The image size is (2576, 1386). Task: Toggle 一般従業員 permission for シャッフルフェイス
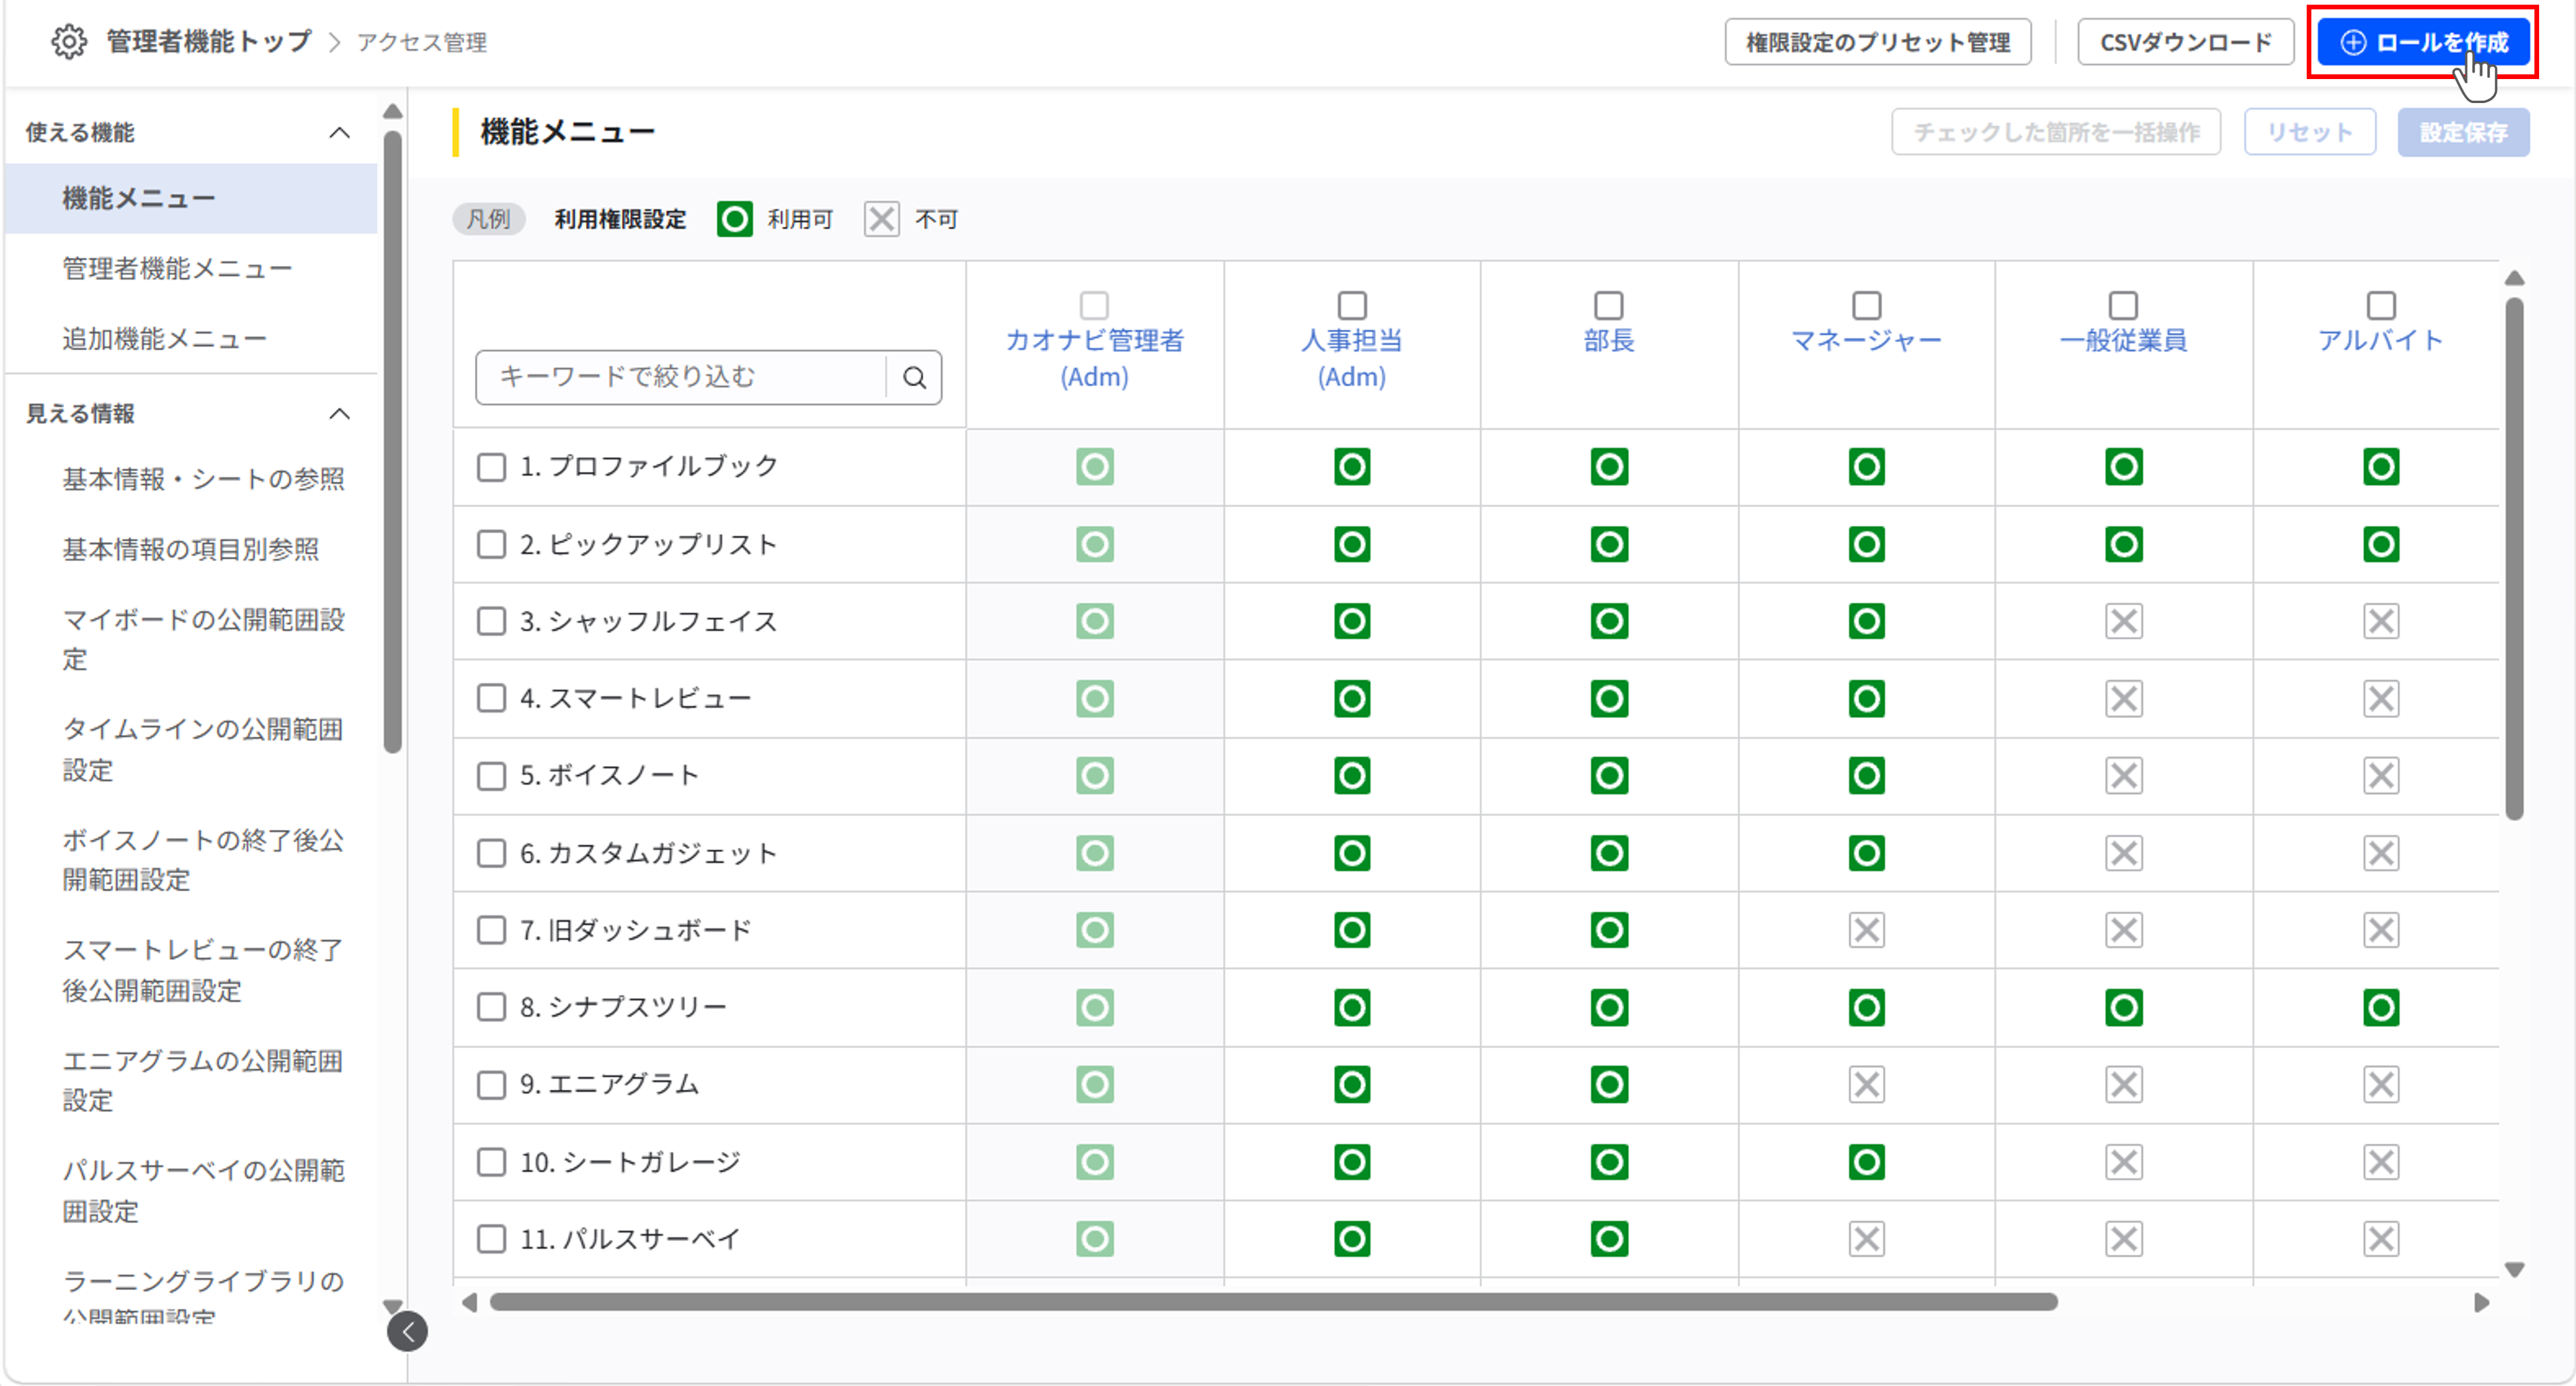click(2124, 621)
